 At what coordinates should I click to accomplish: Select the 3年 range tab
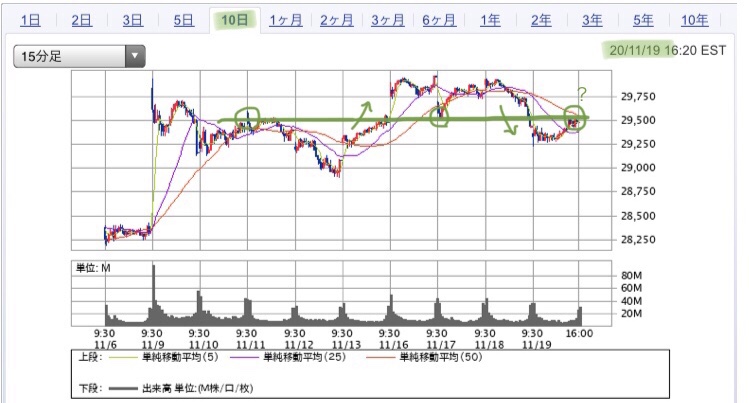coord(592,20)
